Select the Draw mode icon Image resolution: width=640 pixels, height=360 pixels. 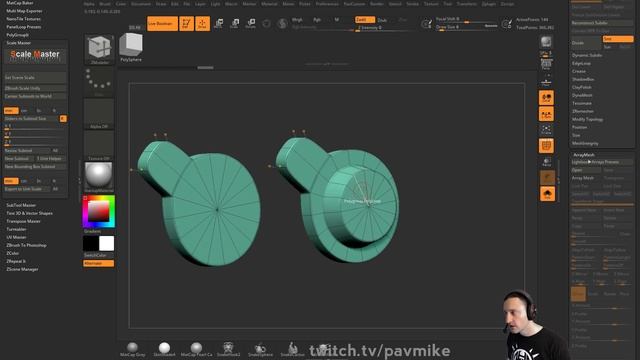tap(202, 24)
